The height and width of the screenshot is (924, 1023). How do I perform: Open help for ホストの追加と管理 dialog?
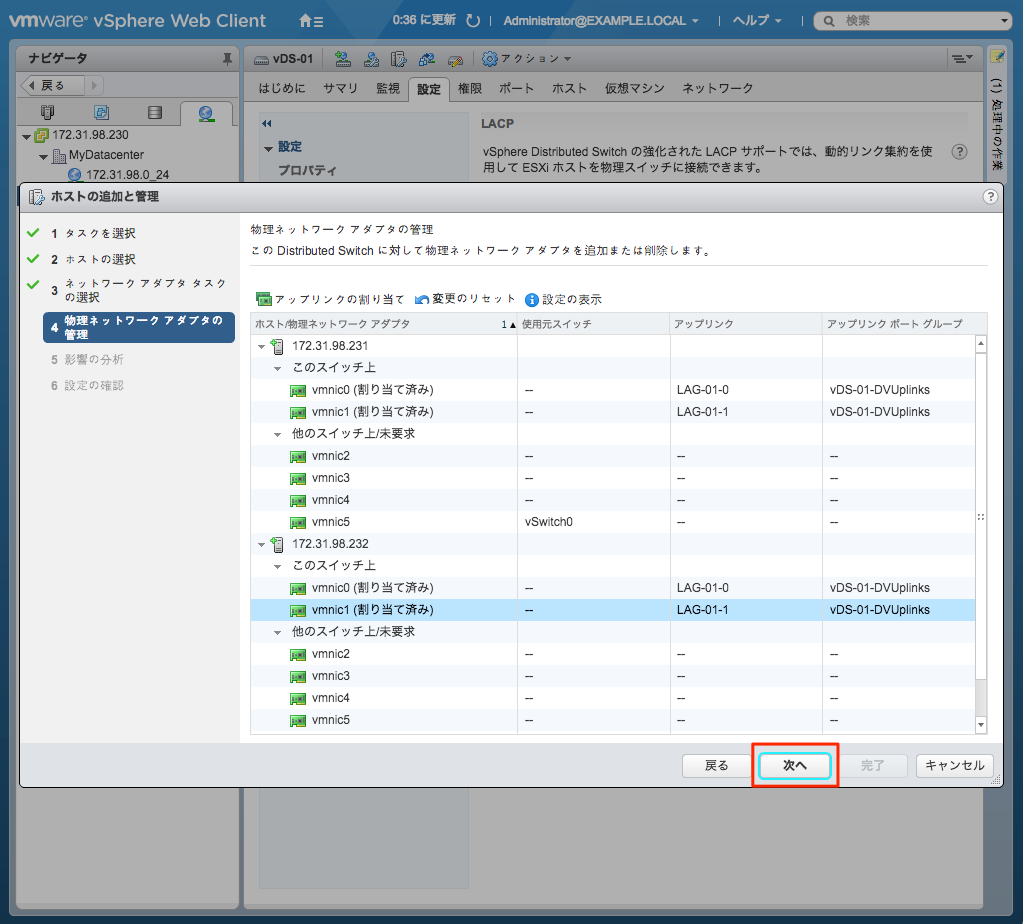coord(990,196)
